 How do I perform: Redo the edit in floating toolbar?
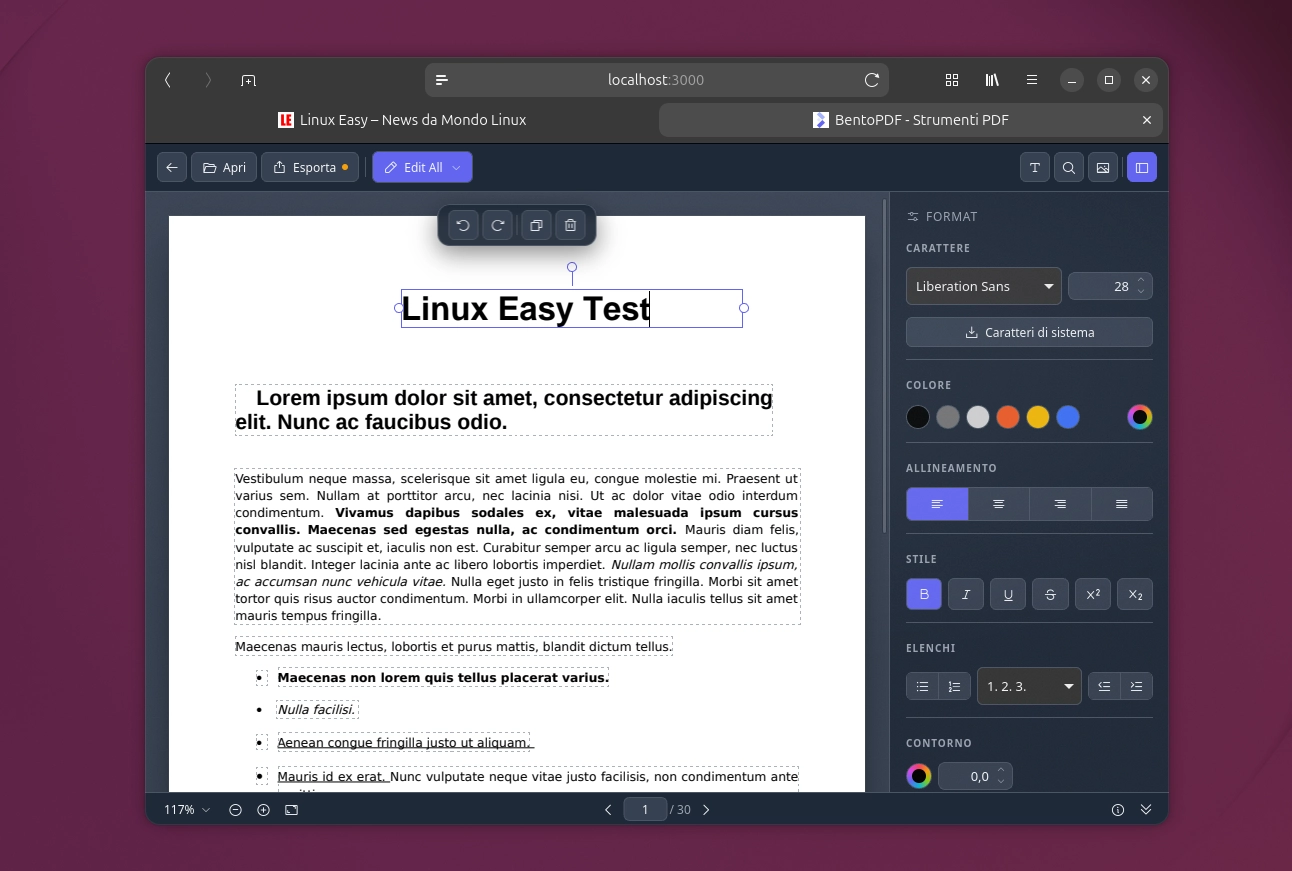tap(497, 225)
